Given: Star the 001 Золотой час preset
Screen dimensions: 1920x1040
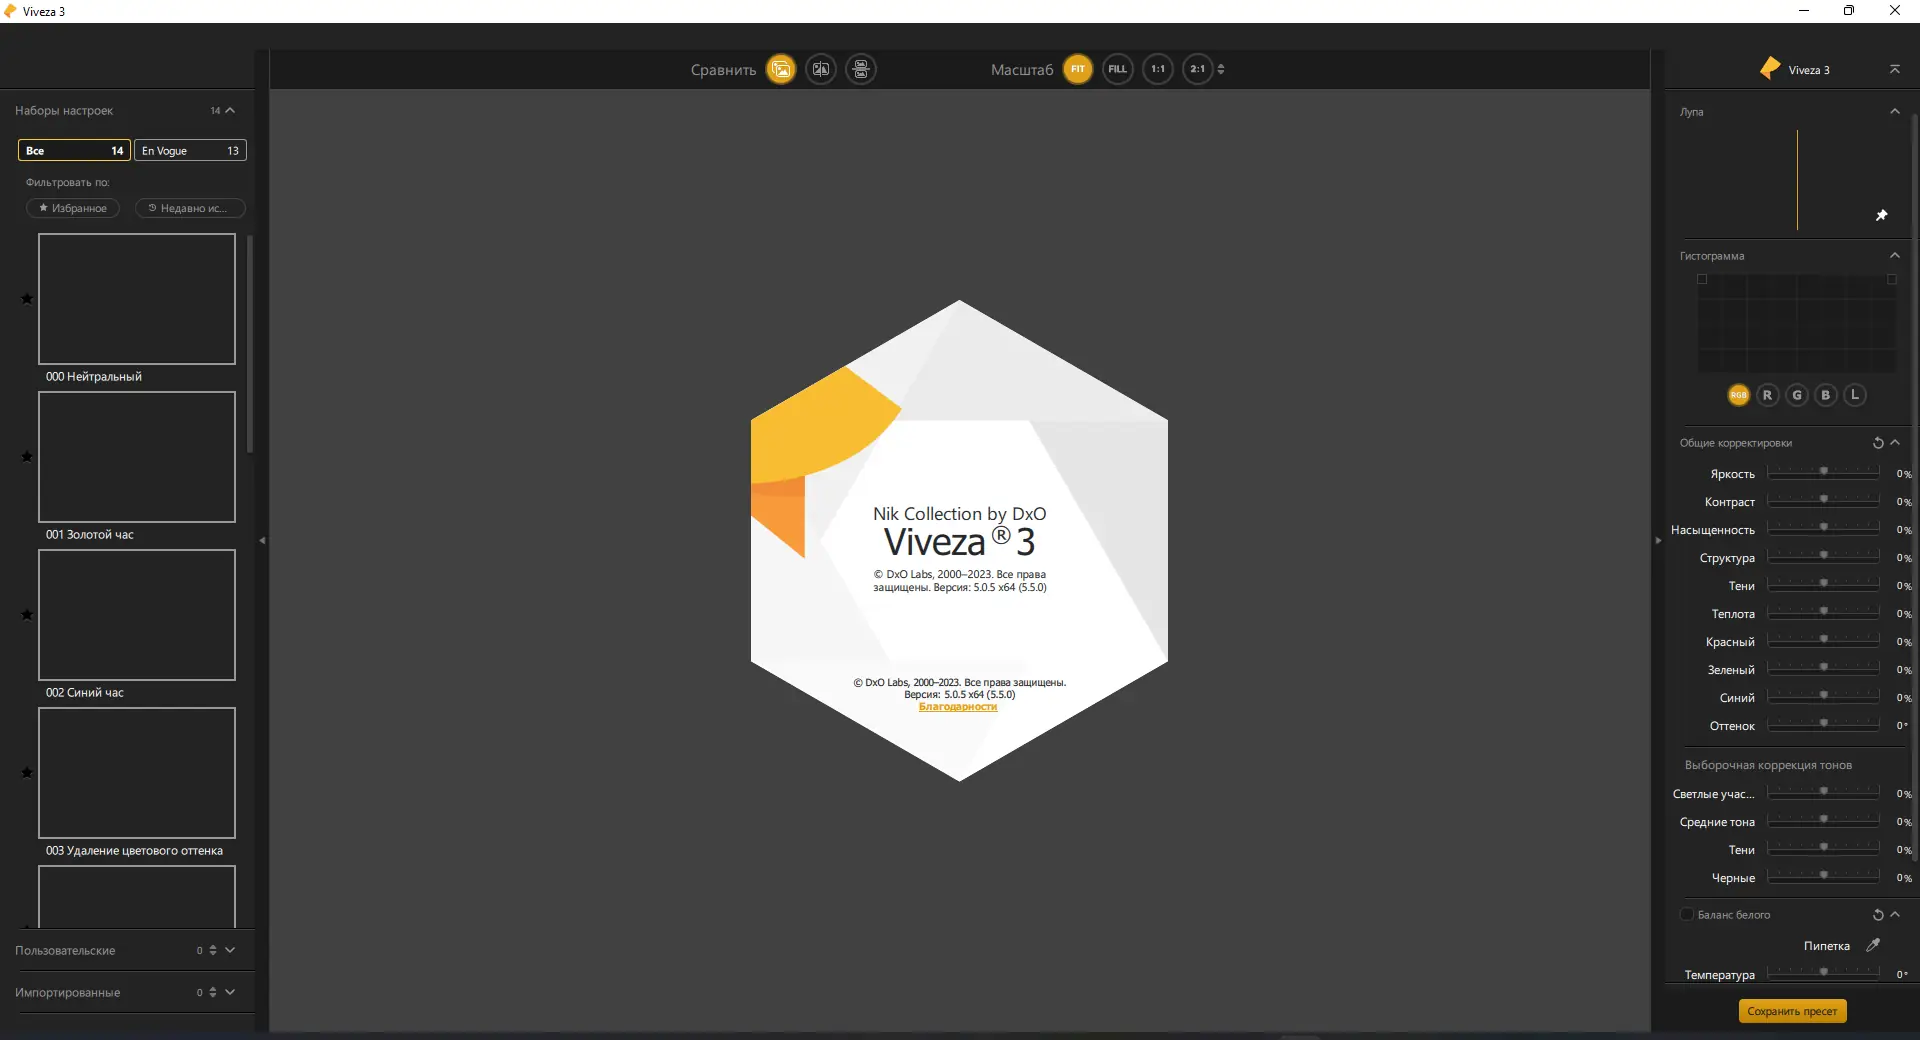Looking at the screenshot, I should point(27,457).
